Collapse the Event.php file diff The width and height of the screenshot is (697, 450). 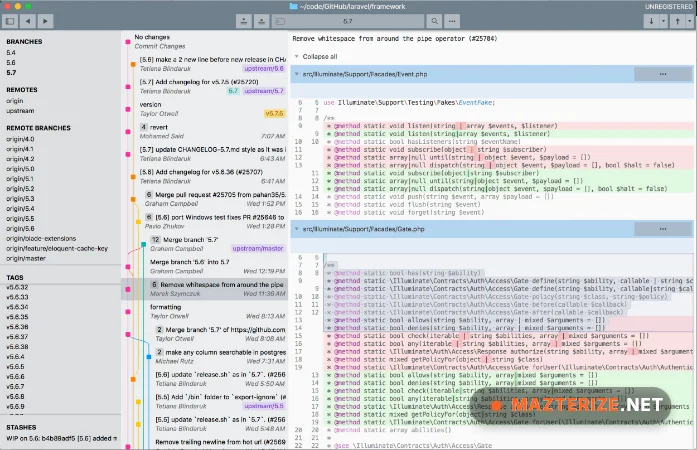[x=296, y=74]
